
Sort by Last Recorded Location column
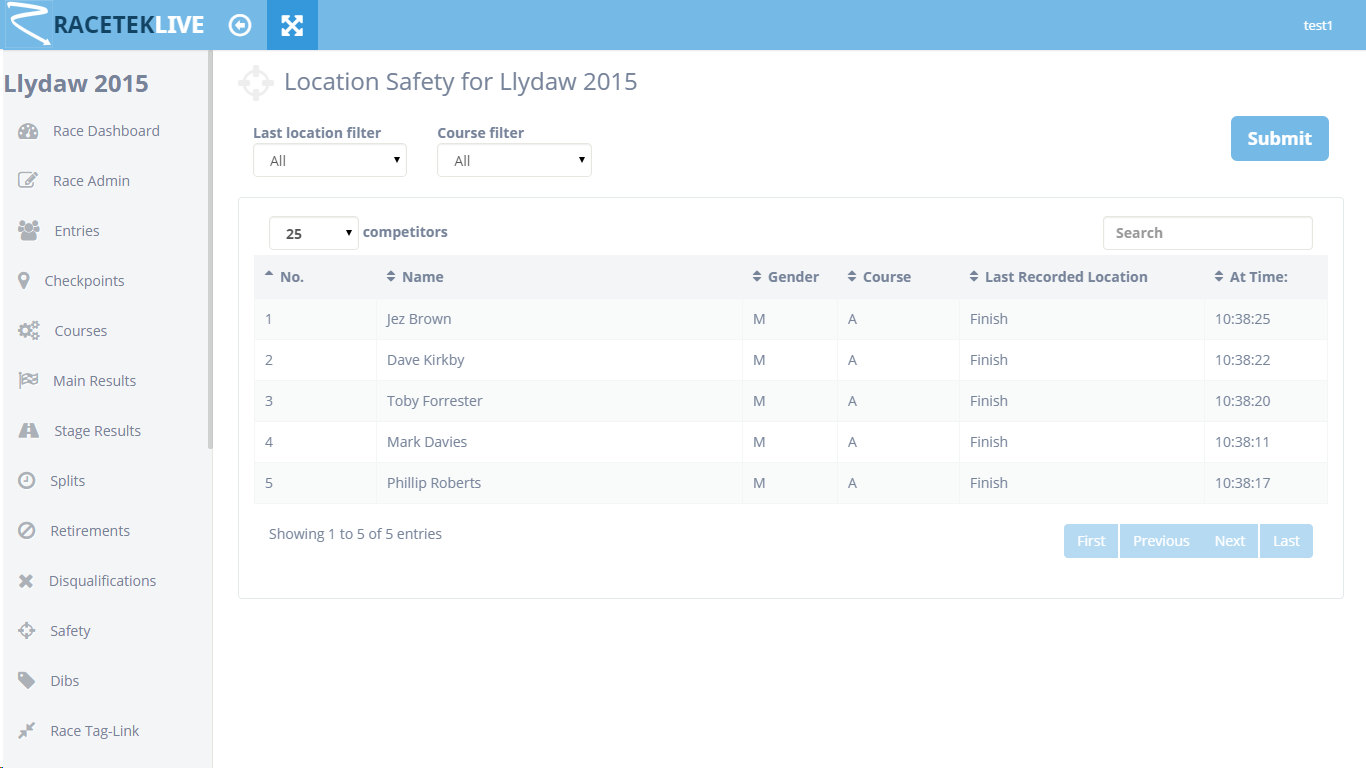1082,277
